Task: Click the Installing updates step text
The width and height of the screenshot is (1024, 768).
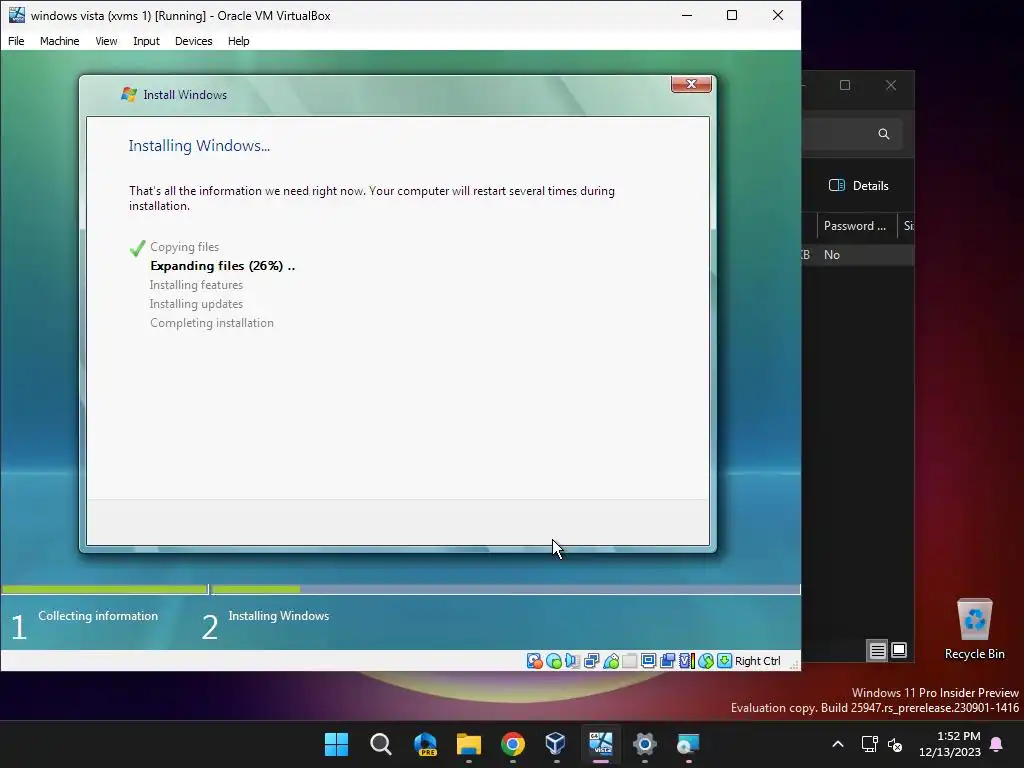Action: [x=196, y=304]
